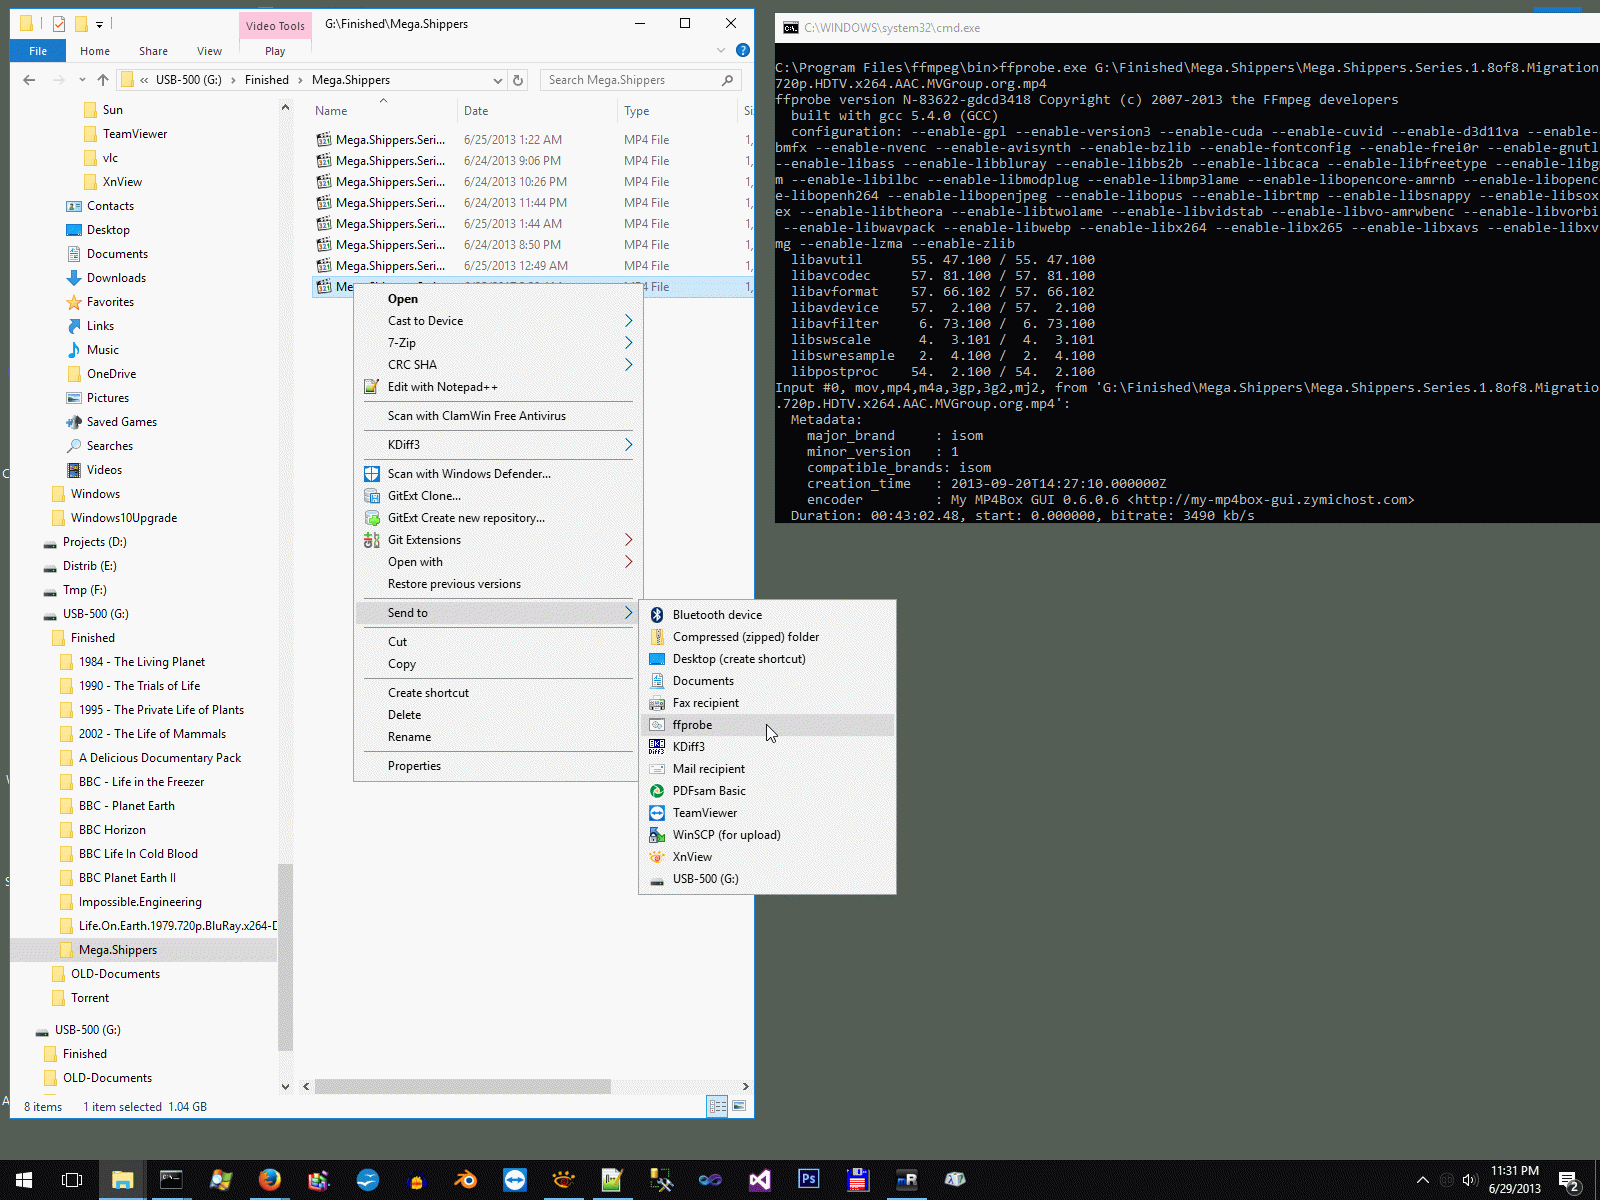Viewport: 1600px width, 1200px height.
Task: Sort files by the Name column header
Action: [x=383, y=111]
